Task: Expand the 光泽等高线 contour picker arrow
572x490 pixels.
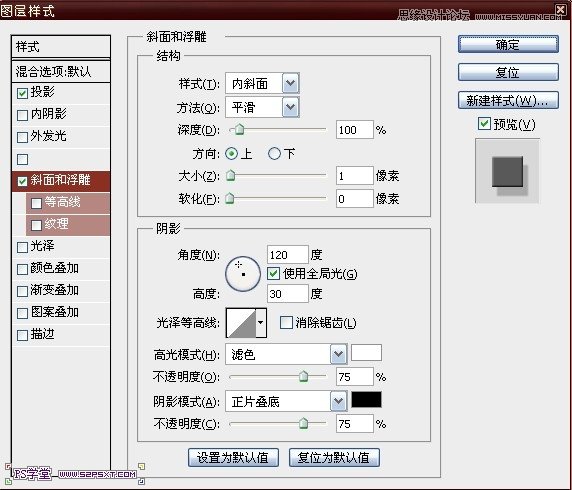Action: [260, 323]
